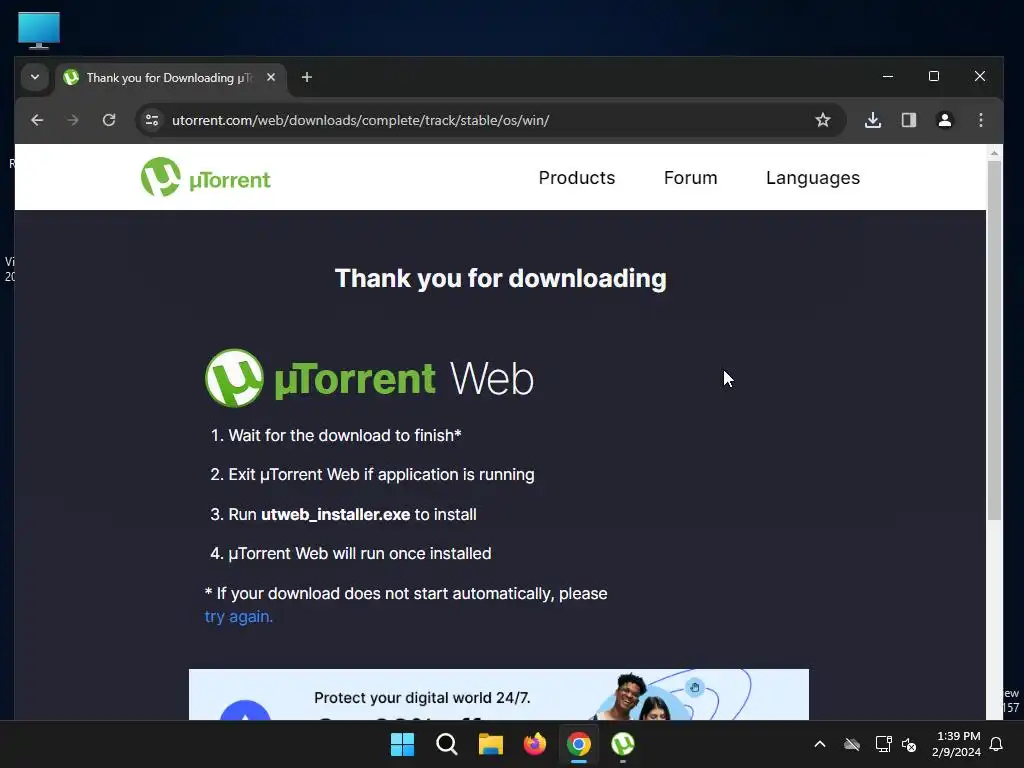Screen dimensions: 1024x768
Task: Select the Thank you for Downloading tab
Action: (170, 78)
